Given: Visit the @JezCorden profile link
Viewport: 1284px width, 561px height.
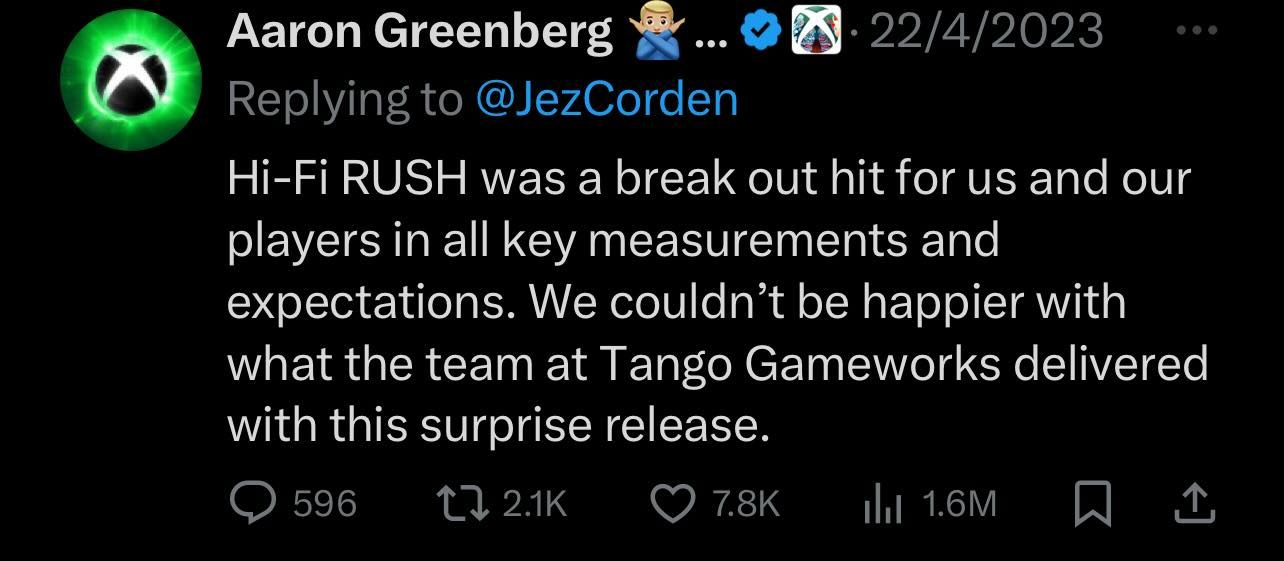Looking at the screenshot, I should pos(608,98).
